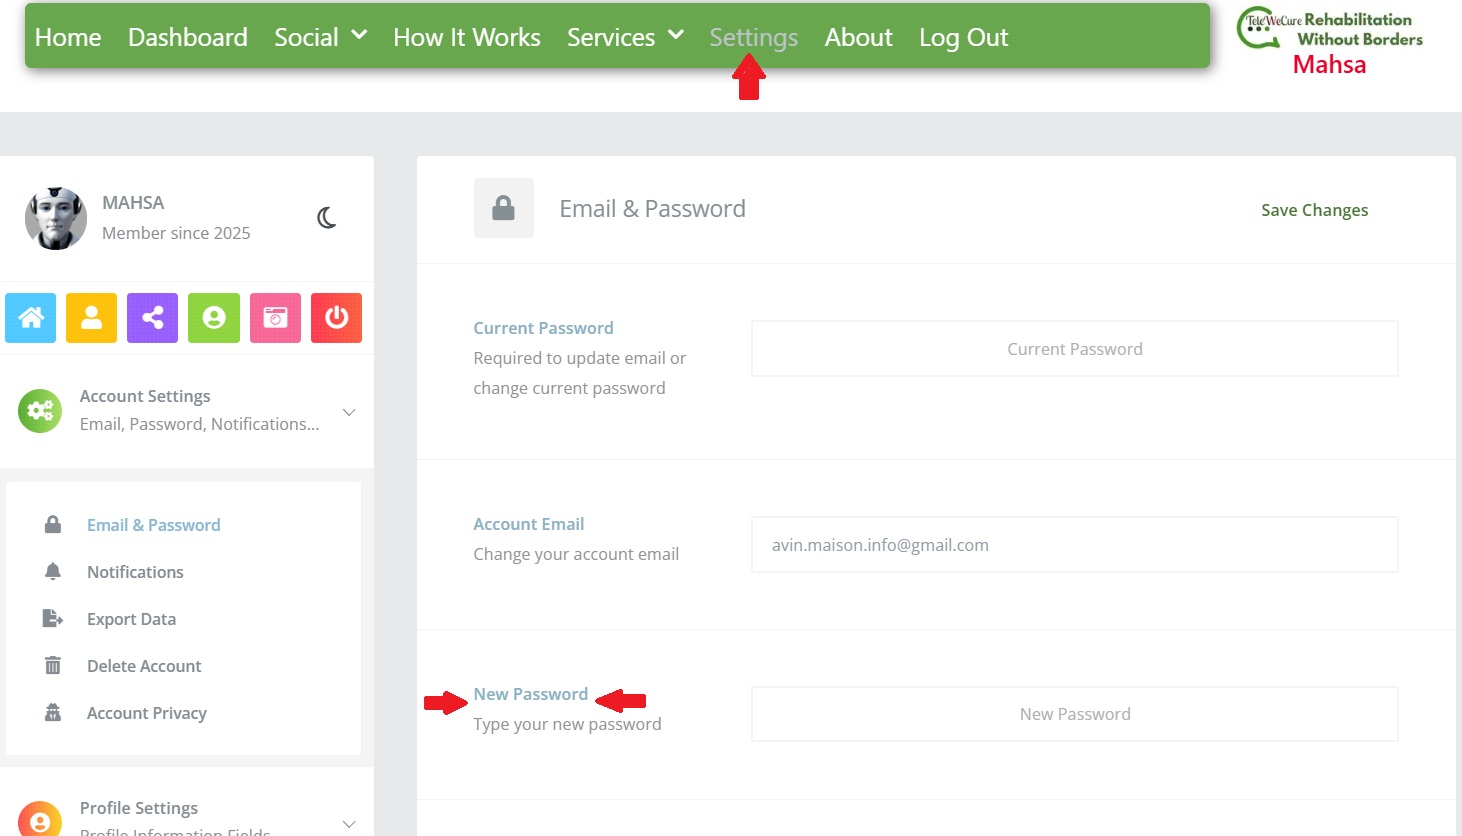Click the file export icon beside Export Data
The width and height of the screenshot is (1462, 836).
click(53, 619)
